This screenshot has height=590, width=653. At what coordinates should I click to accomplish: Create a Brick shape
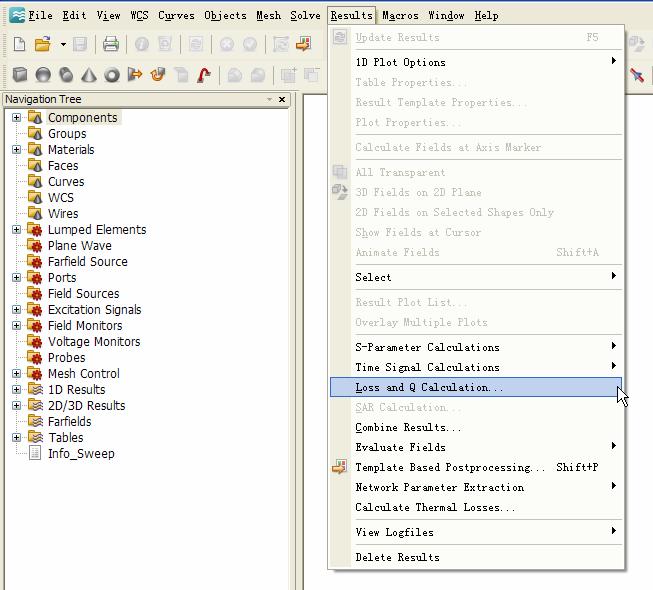(x=20, y=75)
